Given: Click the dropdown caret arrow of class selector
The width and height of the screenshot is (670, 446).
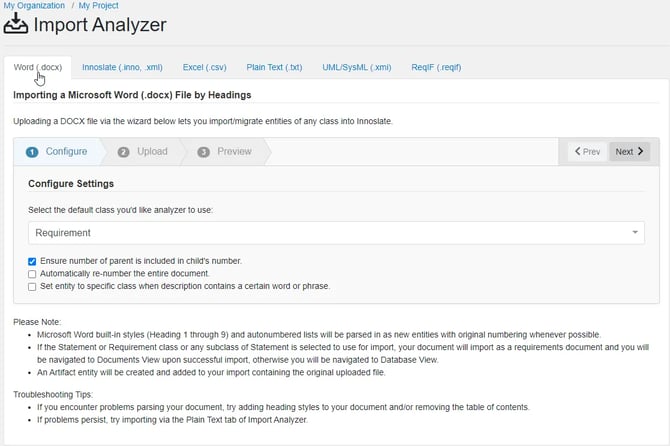Looking at the screenshot, I should click(635, 232).
